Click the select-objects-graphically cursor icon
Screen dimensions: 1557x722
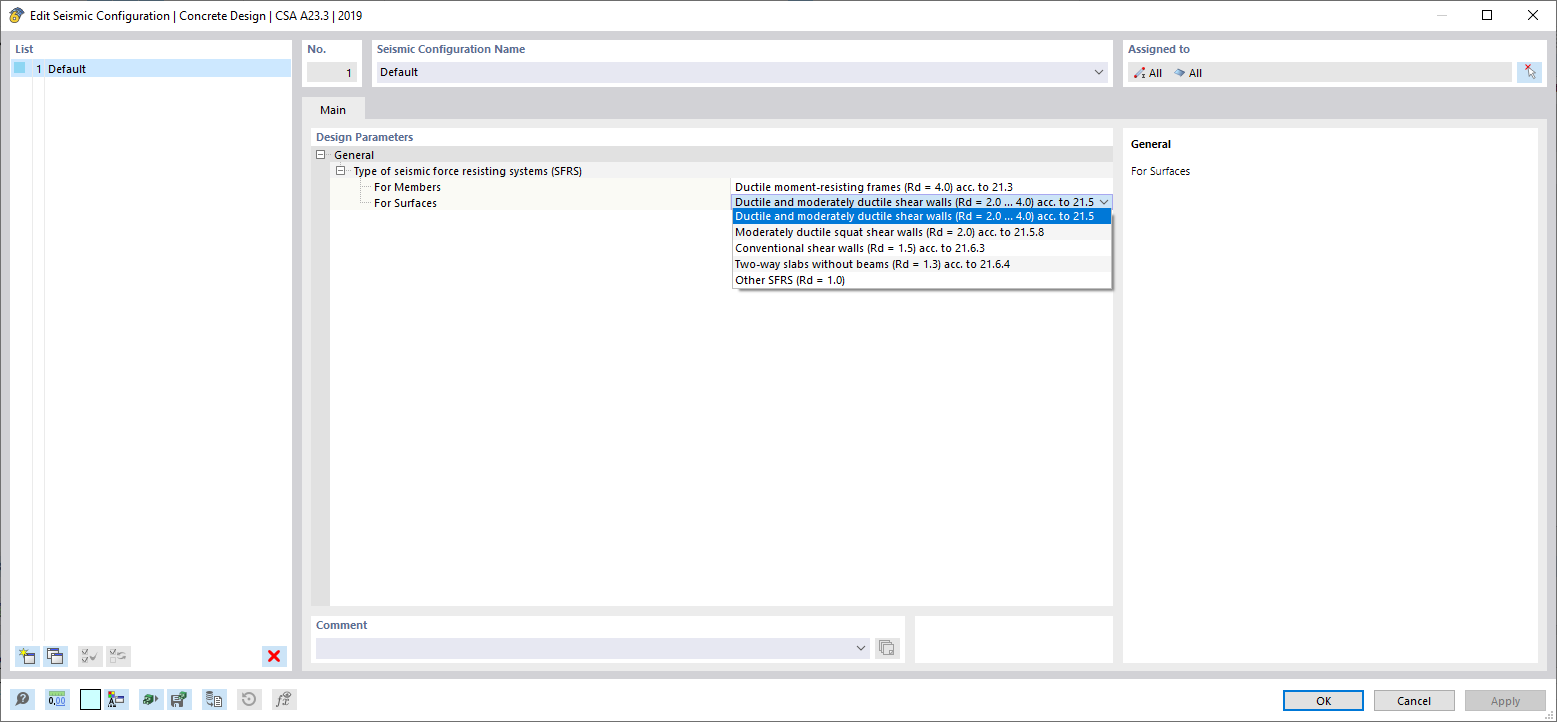(1529, 72)
